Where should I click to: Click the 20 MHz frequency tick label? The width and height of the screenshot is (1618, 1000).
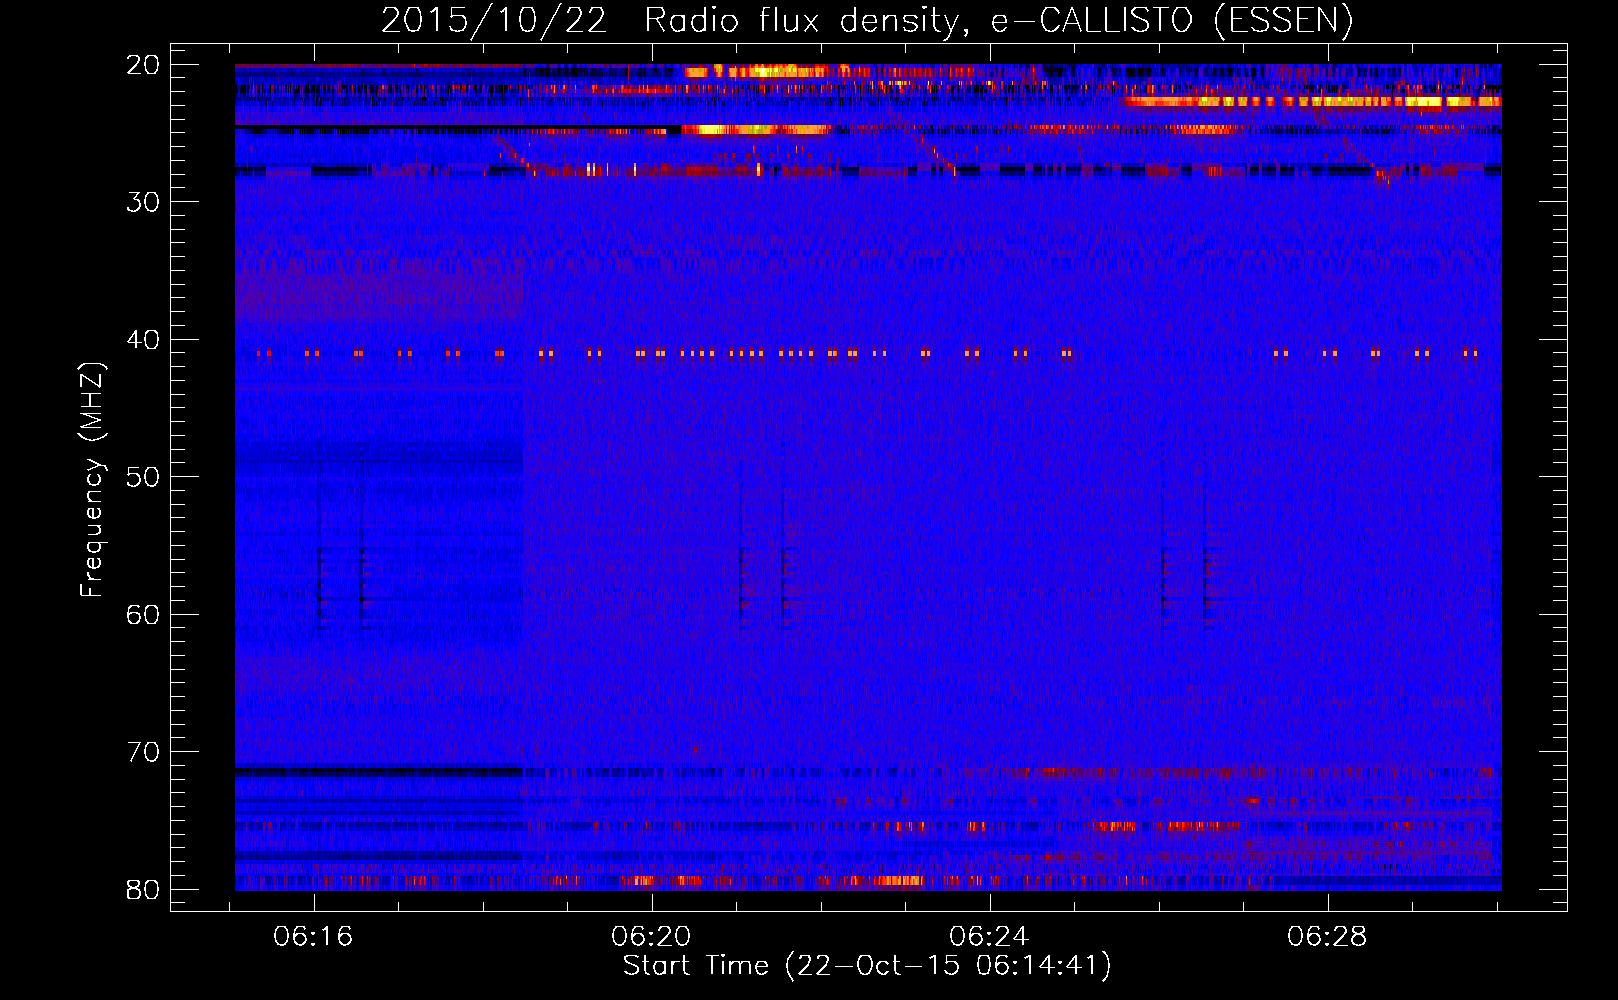143,65
